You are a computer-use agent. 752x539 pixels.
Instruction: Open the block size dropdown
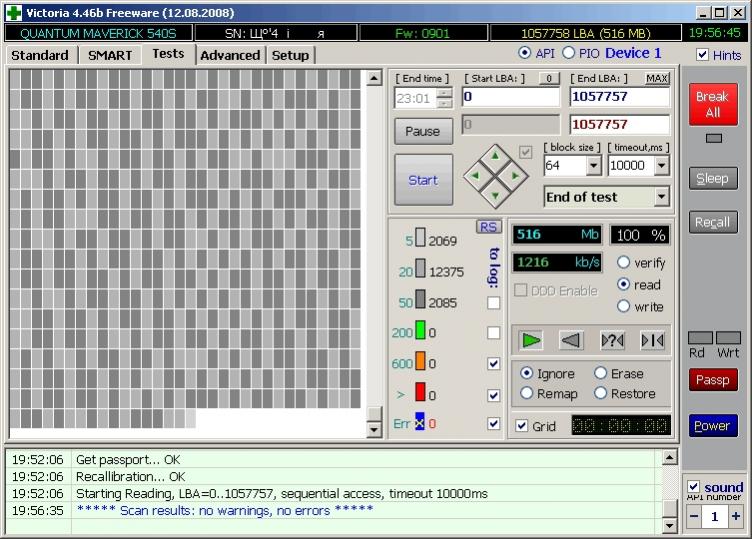593,166
